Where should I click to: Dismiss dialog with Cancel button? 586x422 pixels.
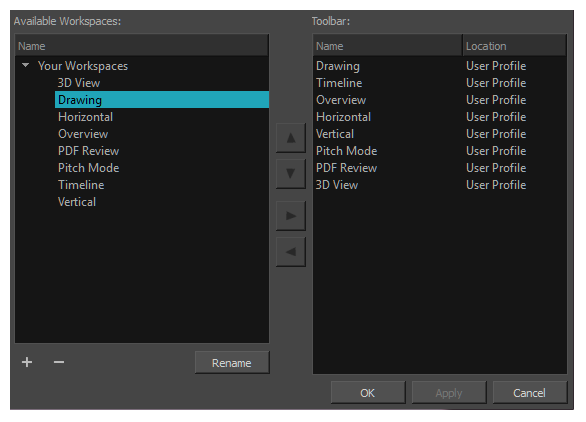530,392
